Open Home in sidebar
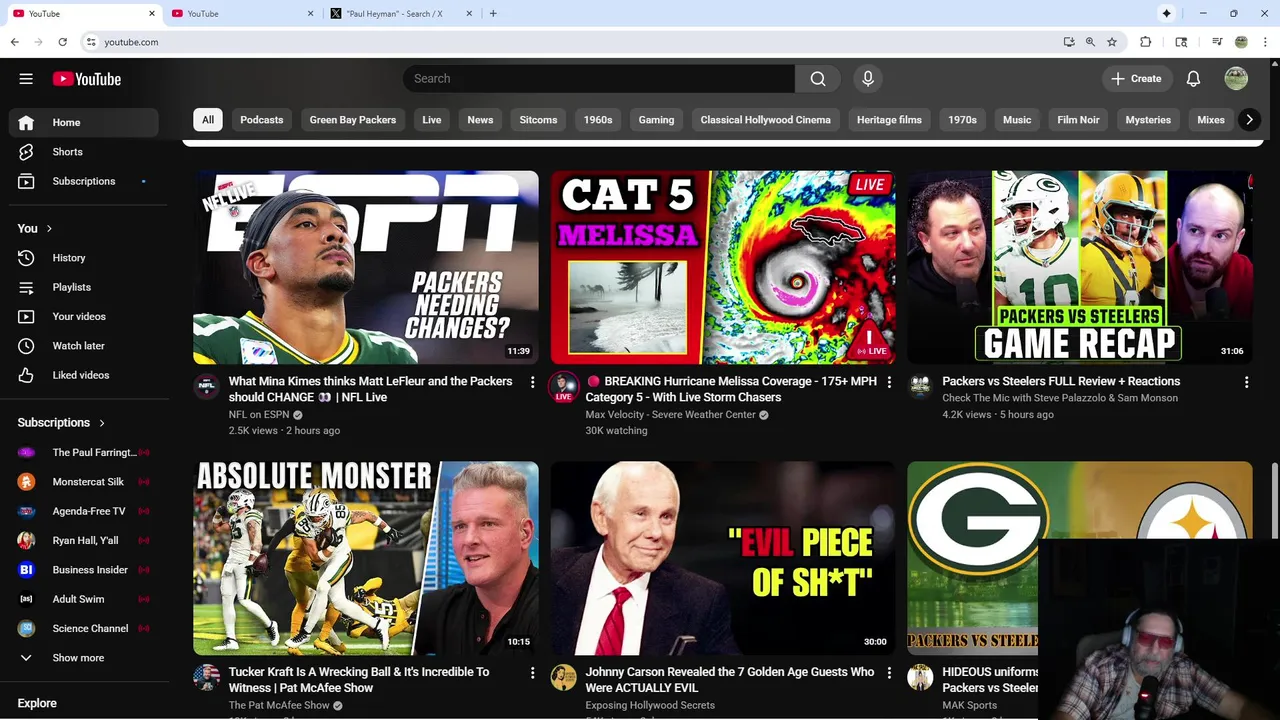Image resolution: width=1280 pixels, height=720 pixels. pos(84,123)
